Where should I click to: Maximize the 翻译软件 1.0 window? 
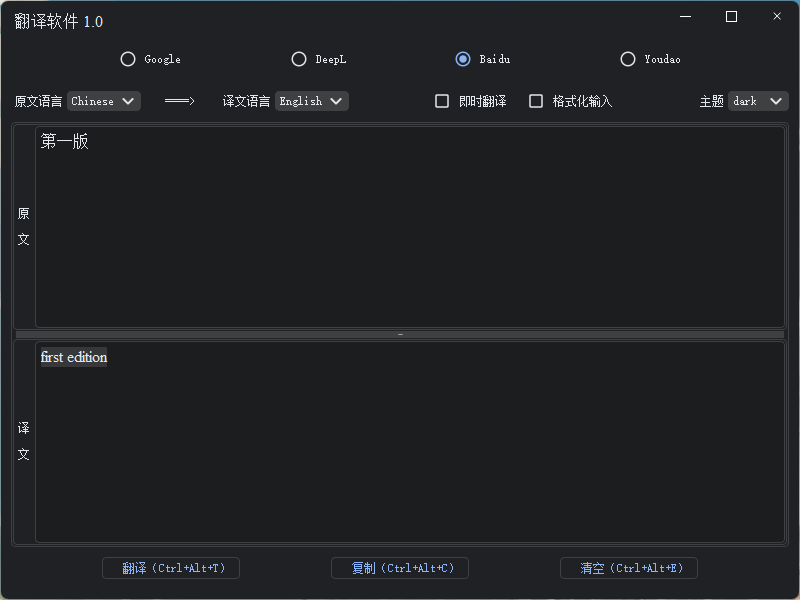pos(731,17)
